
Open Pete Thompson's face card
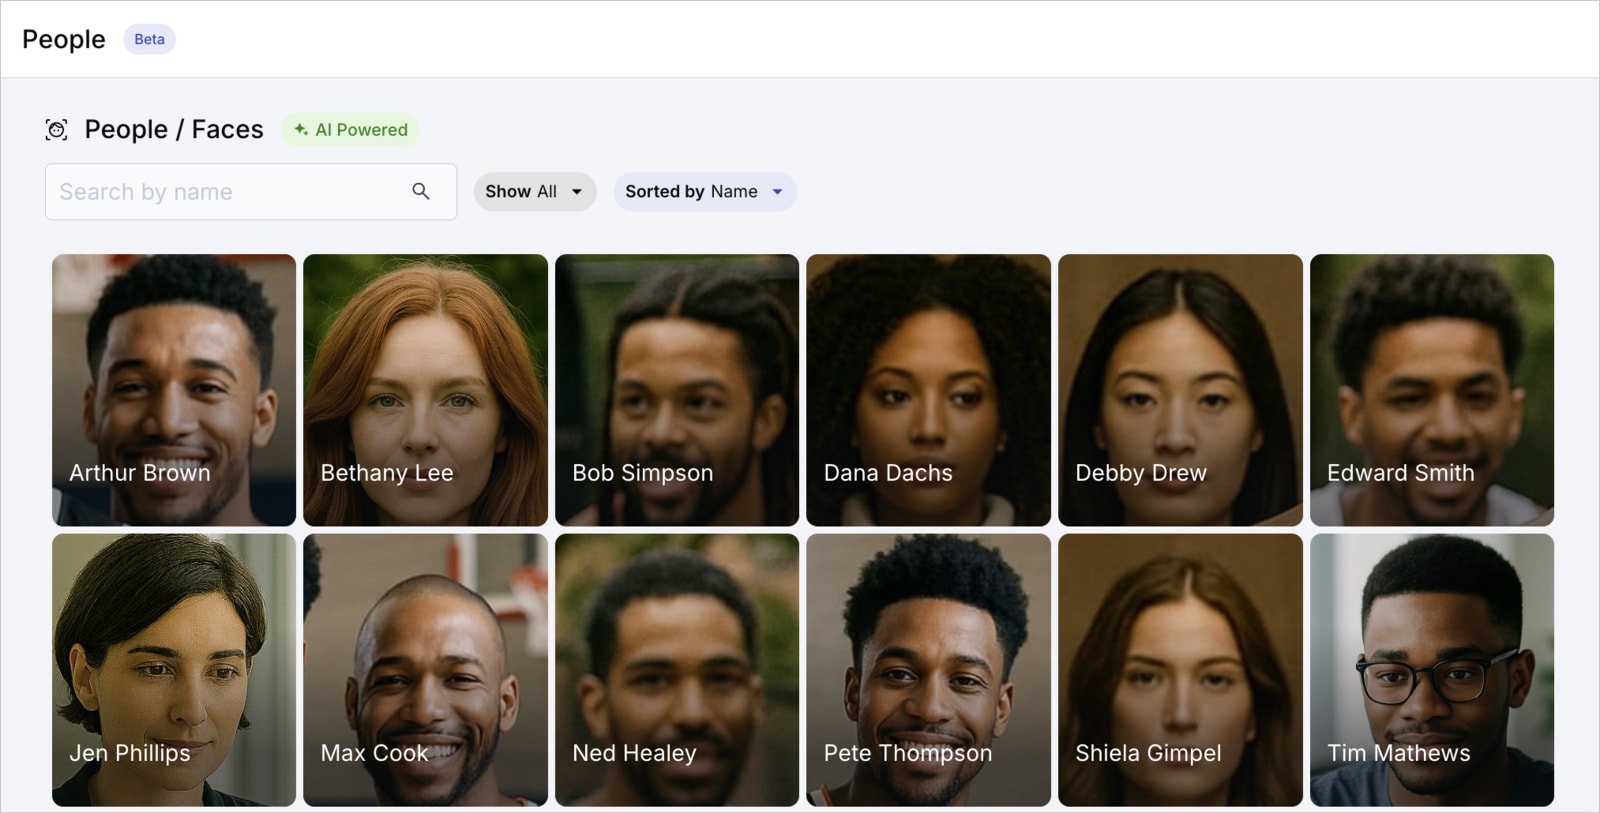pyautogui.click(x=929, y=670)
